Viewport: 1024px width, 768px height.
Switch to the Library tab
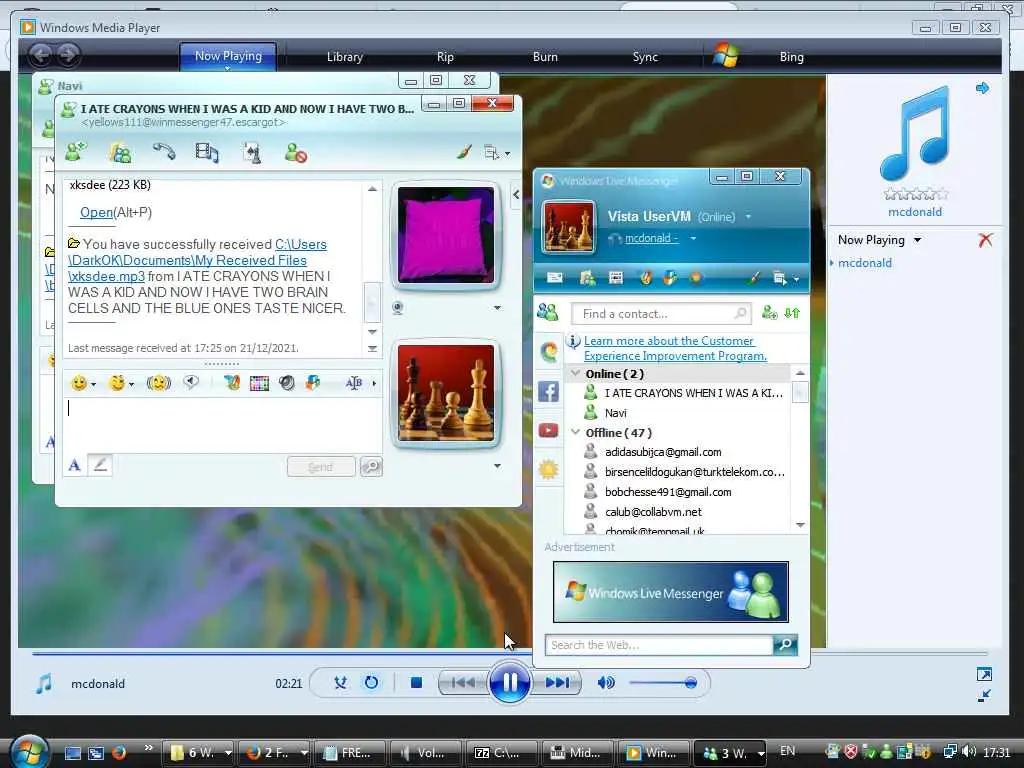pyautogui.click(x=345, y=57)
